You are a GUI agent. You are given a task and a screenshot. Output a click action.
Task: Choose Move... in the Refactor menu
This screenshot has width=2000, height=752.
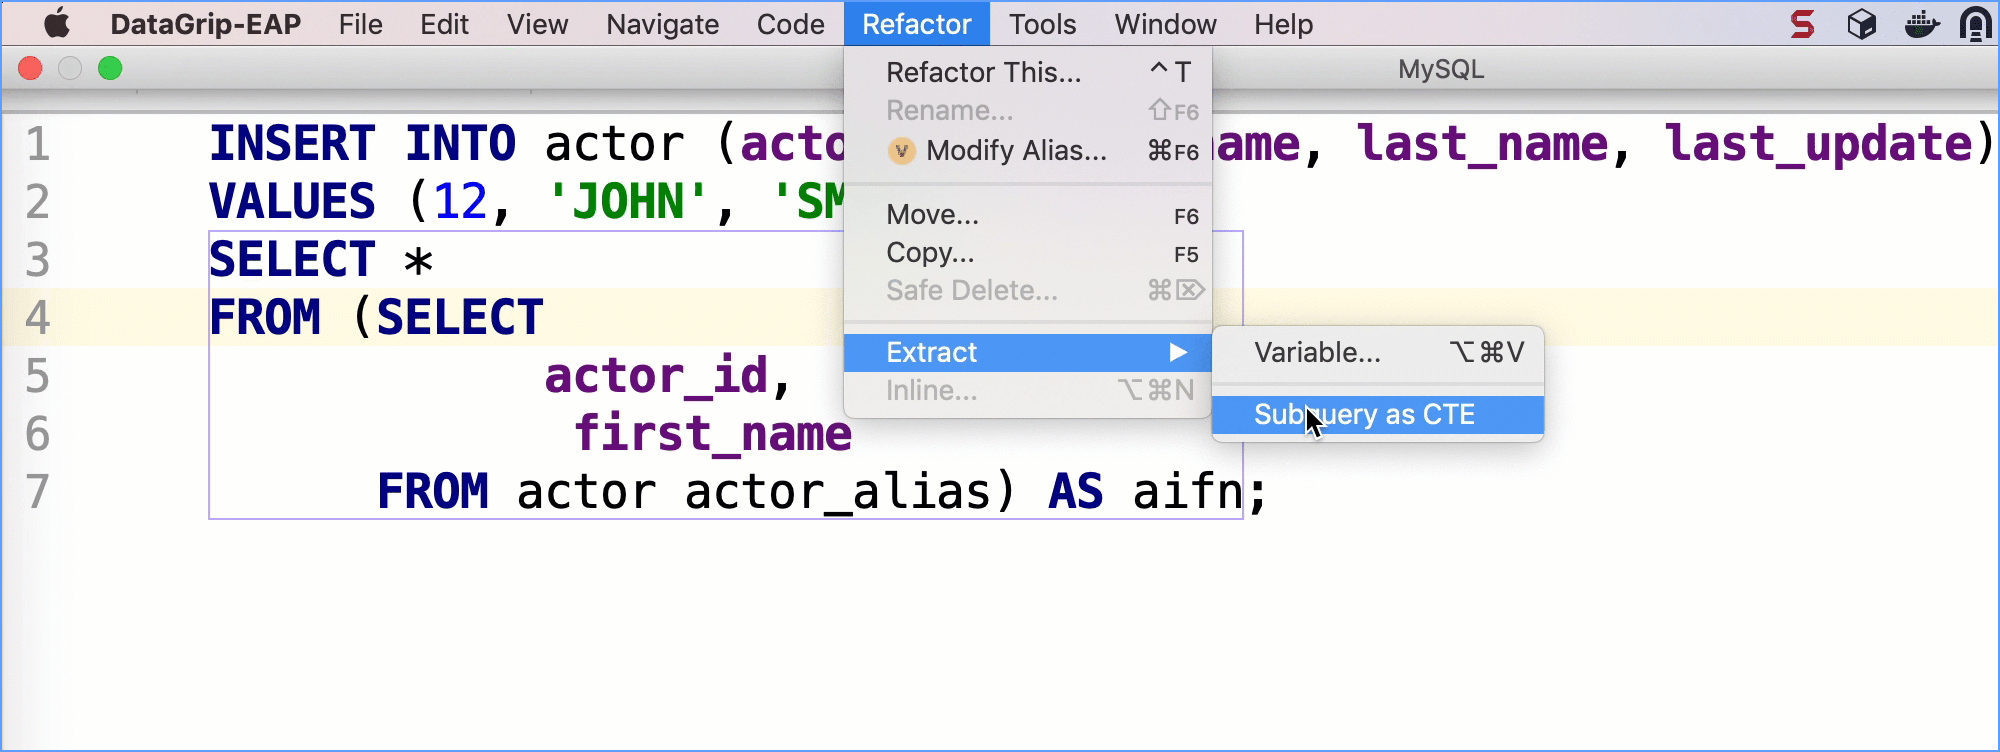tap(1028, 215)
